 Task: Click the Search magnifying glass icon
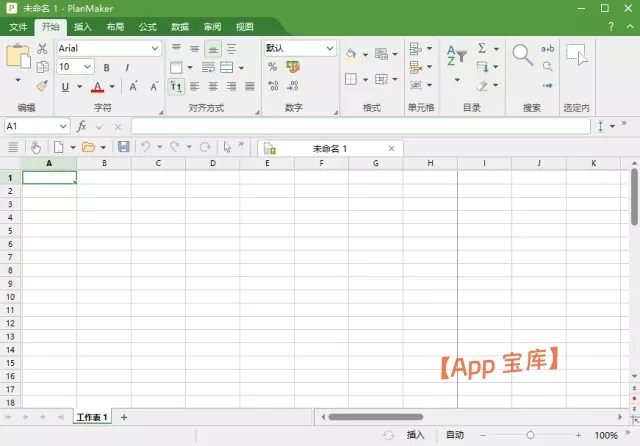coord(522,55)
